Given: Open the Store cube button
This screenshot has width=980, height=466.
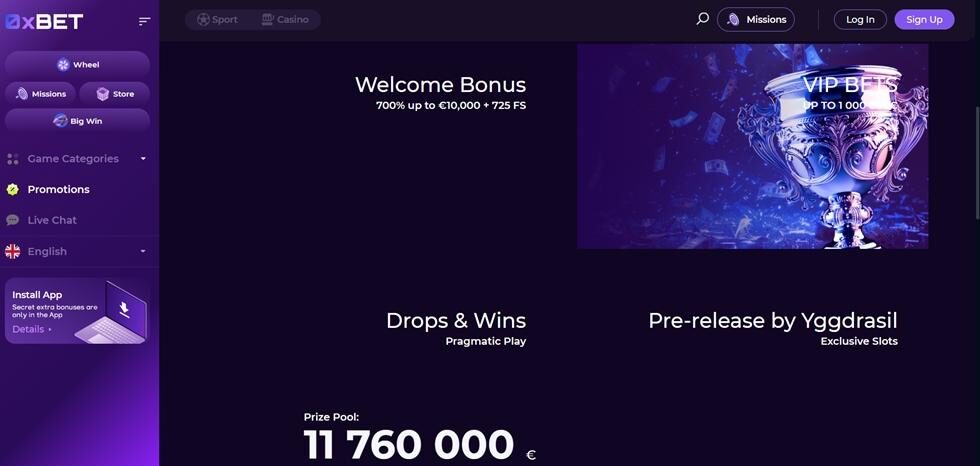Looking at the screenshot, I should point(114,94).
